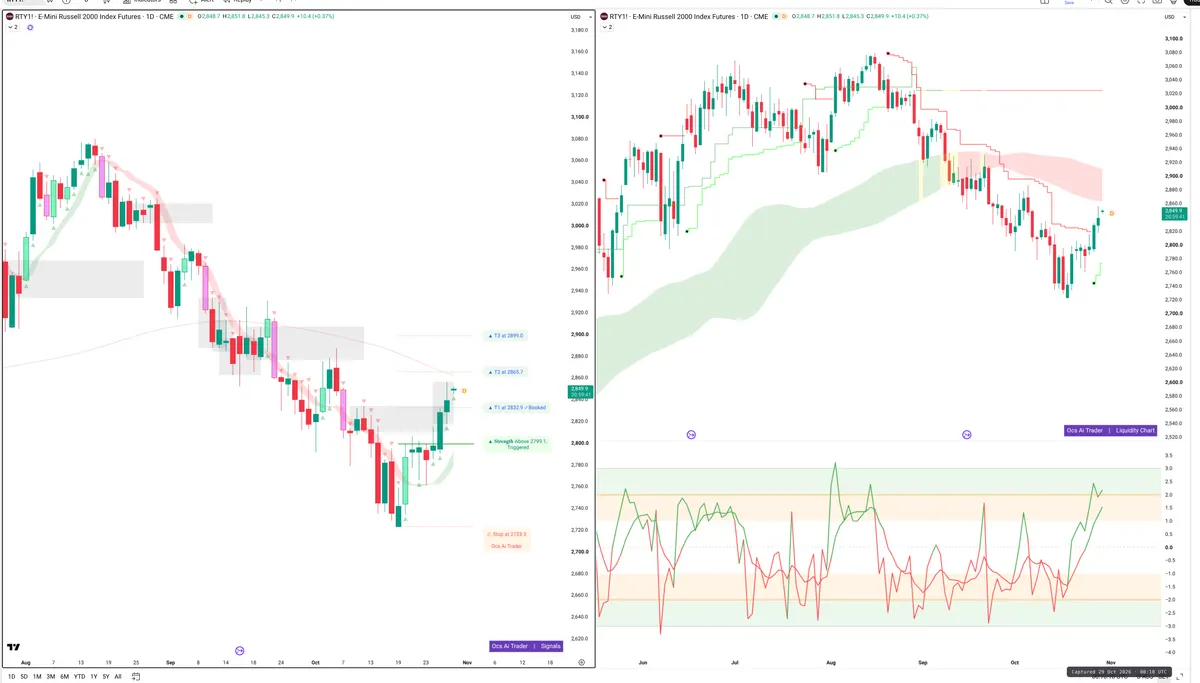Click the 'T2 at 2865.7' target label
This screenshot has width=1200, height=683.
click(505, 372)
